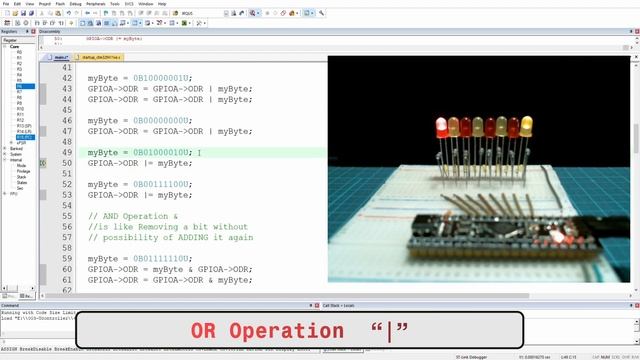The height and width of the screenshot is (360, 640).
Task: Select the Mode entry under Internal
Action: click(x=21, y=166)
